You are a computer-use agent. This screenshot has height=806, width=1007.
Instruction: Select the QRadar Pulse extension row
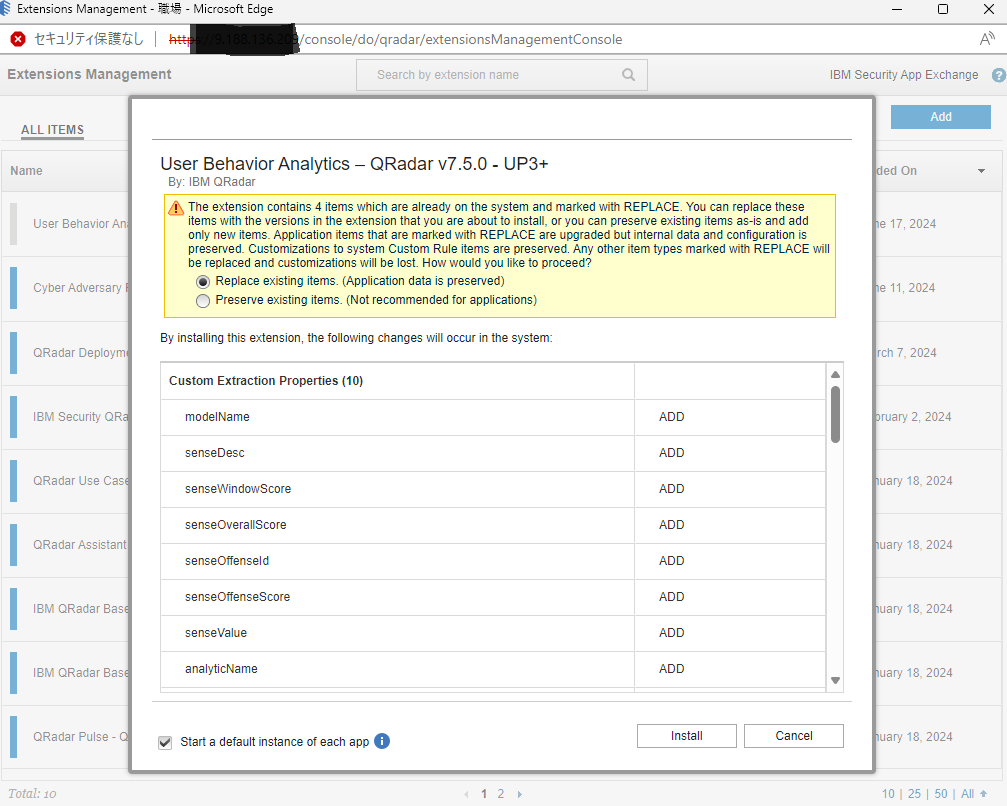(x=66, y=737)
